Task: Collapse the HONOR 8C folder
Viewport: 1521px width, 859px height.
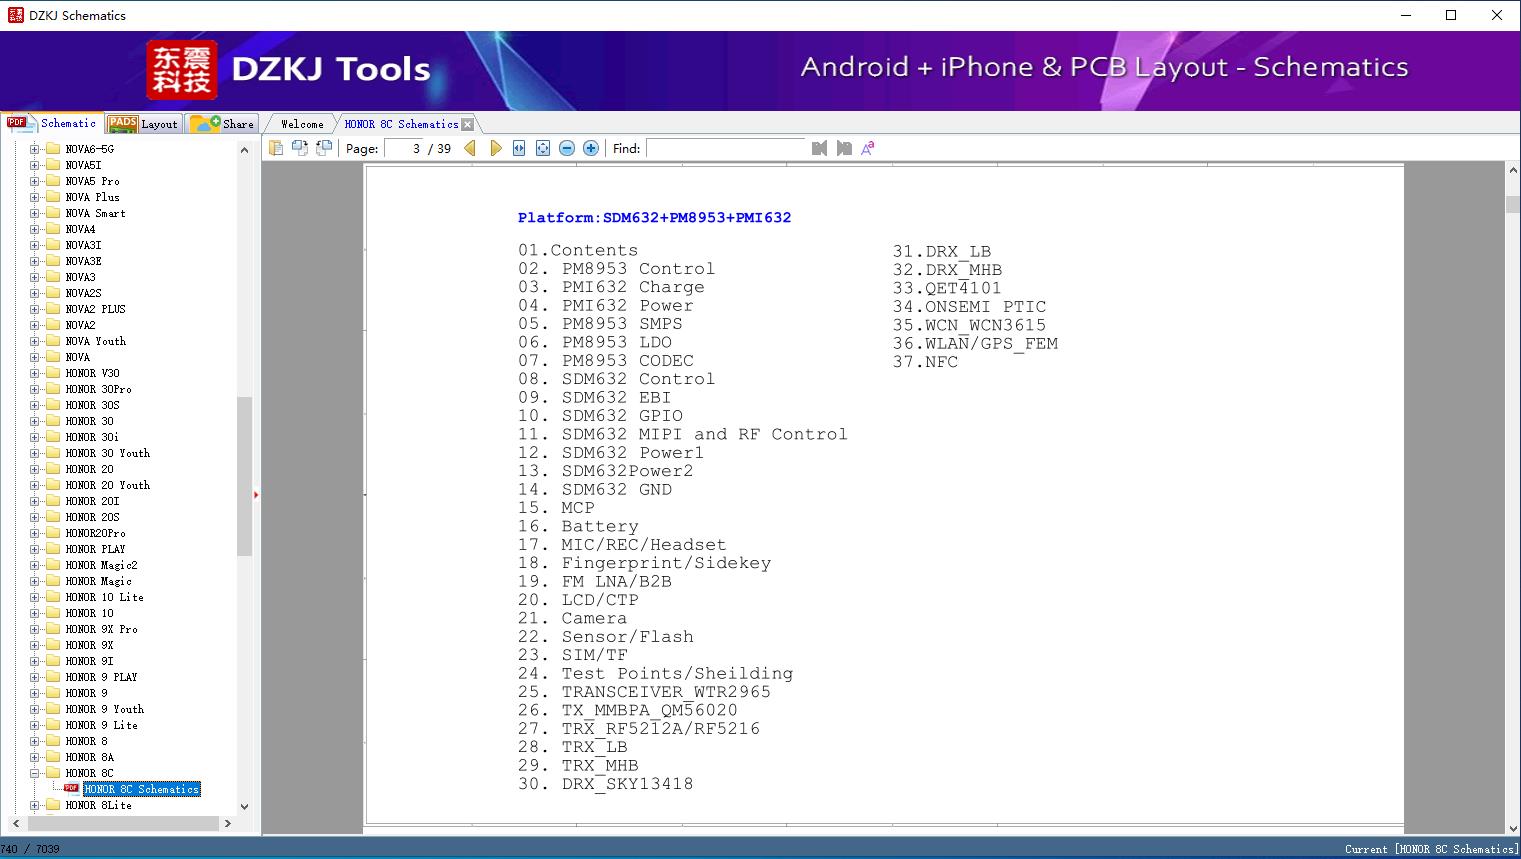Action: (x=35, y=773)
